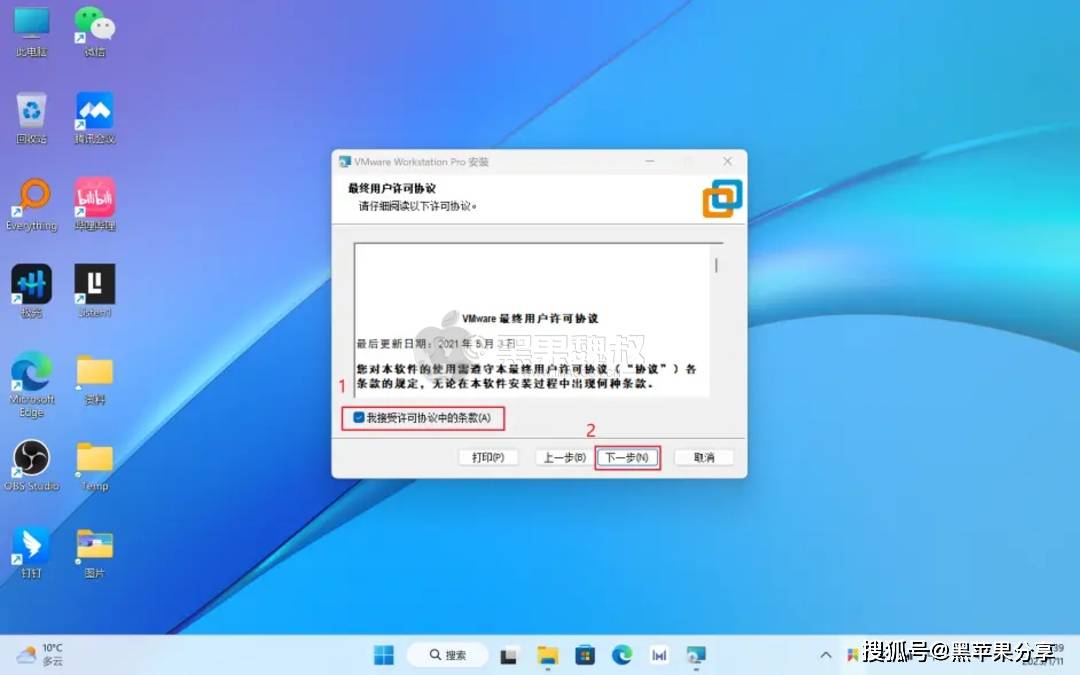Open the Recycle Bin desktop icon
The height and width of the screenshot is (675, 1080).
coord(31,118)
